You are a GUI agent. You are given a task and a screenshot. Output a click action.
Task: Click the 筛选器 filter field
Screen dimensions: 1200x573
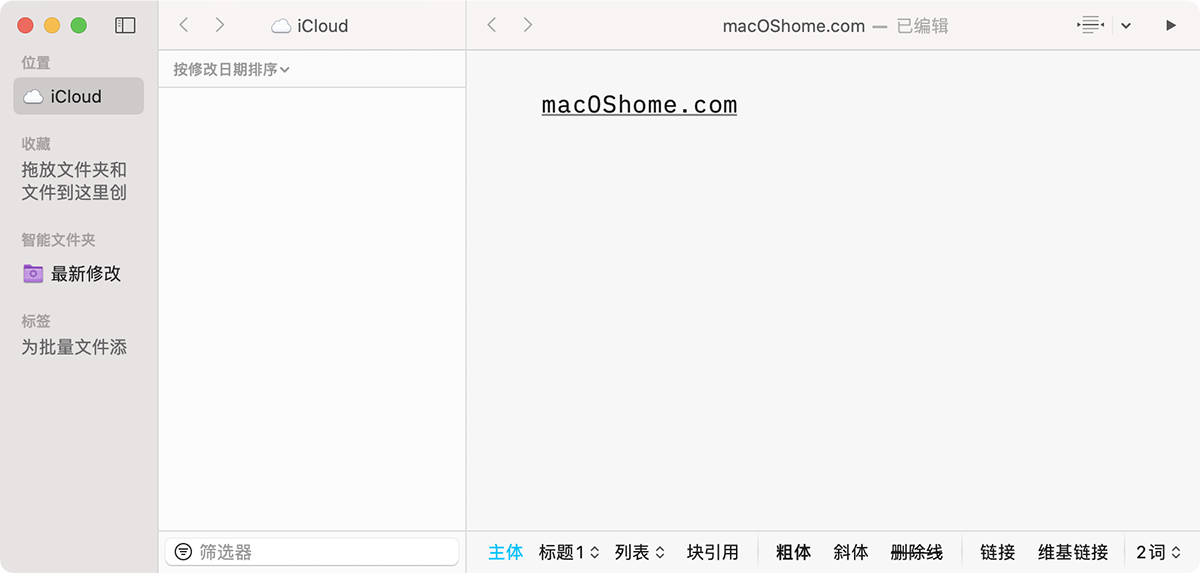point(311,552)
